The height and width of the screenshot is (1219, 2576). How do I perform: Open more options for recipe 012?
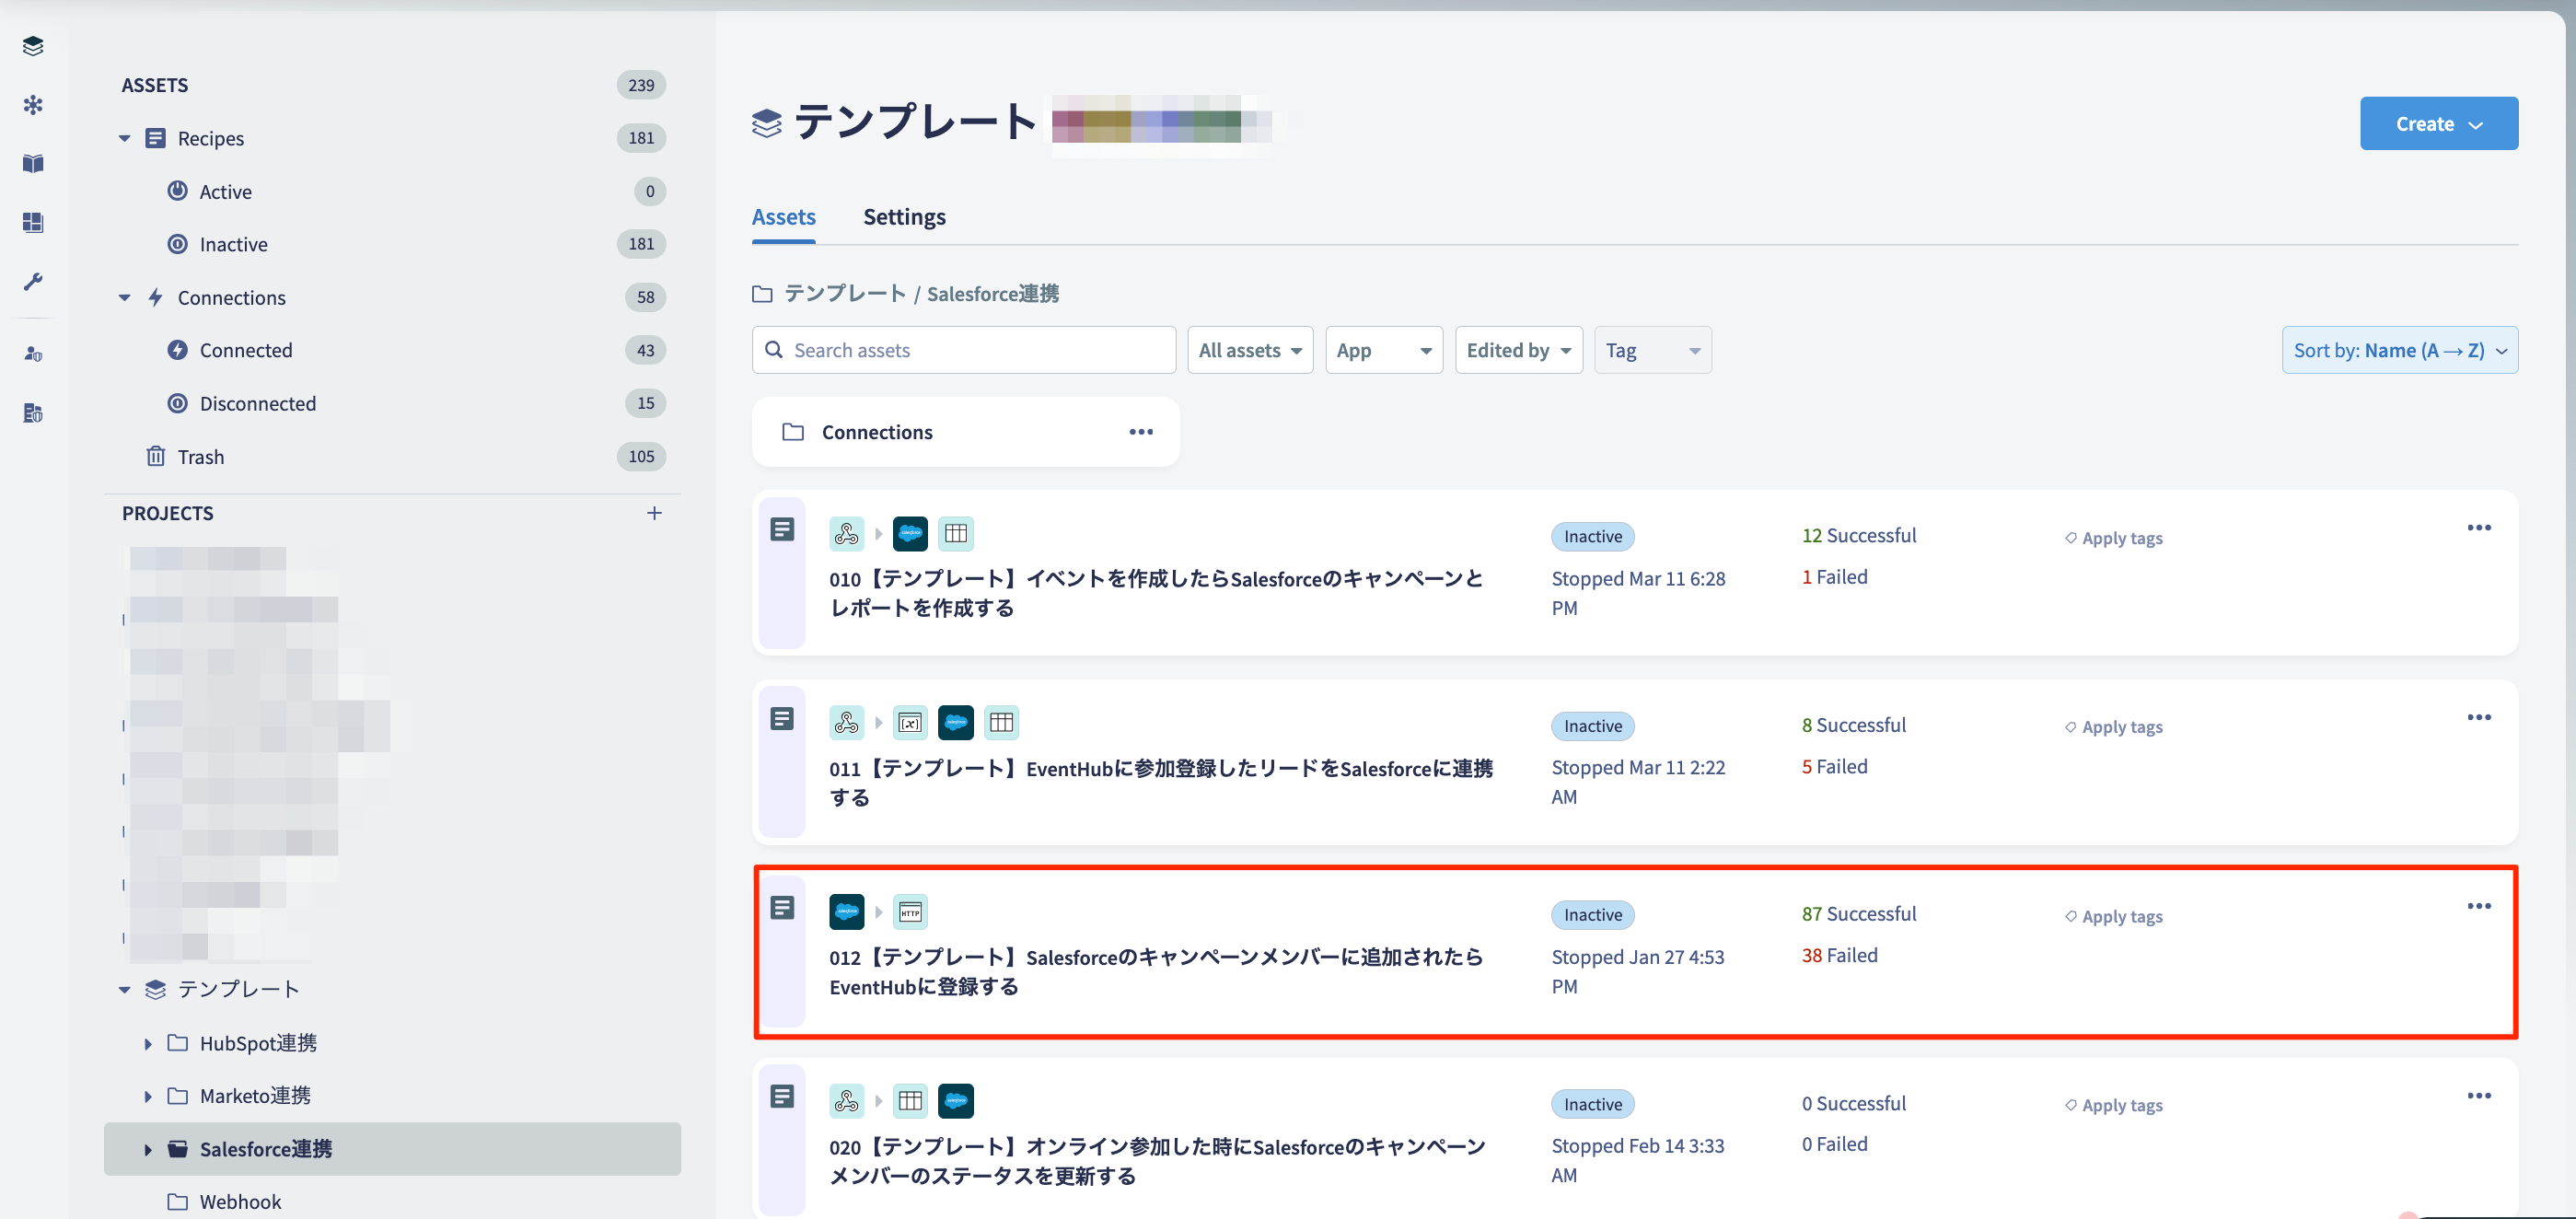(2478, 906)
